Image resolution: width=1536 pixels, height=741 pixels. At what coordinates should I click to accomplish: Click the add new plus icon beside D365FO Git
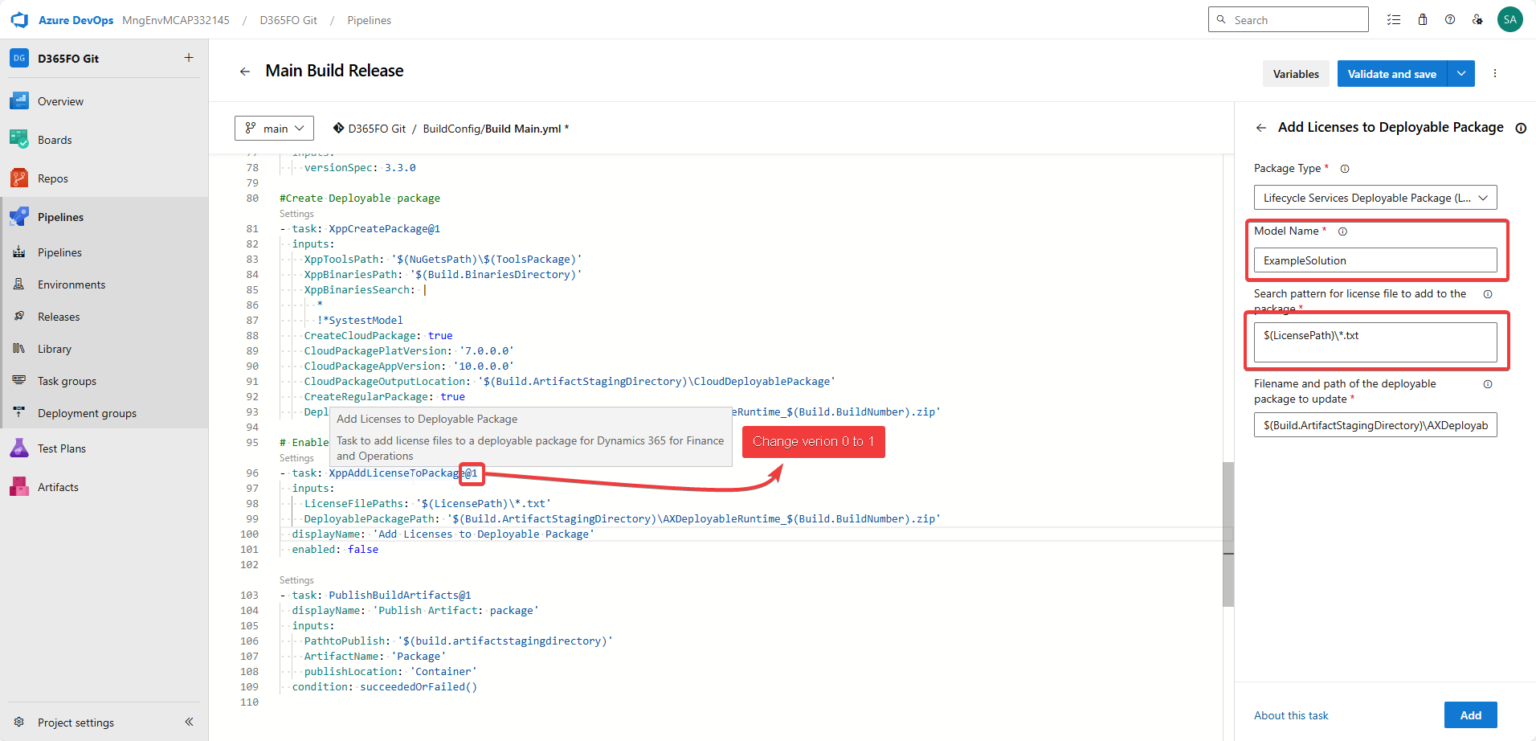188,58
